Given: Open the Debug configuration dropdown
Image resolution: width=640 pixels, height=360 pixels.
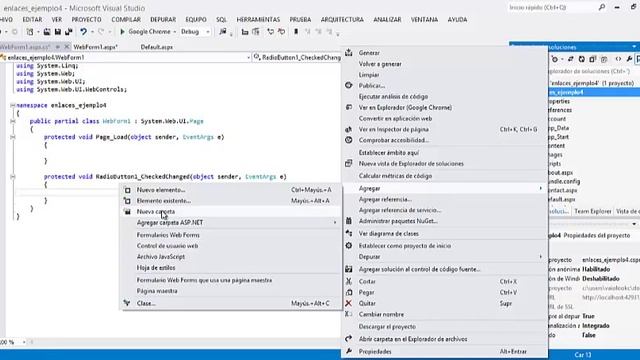Looking at the screenshot, I should [x=196, y=31].
